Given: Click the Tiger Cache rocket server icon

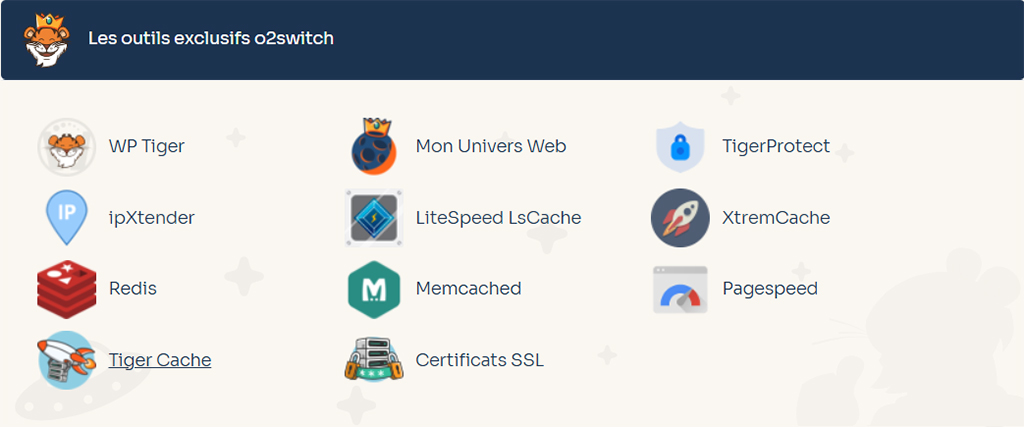Looking at the screenshot, I should coord(67,360).
